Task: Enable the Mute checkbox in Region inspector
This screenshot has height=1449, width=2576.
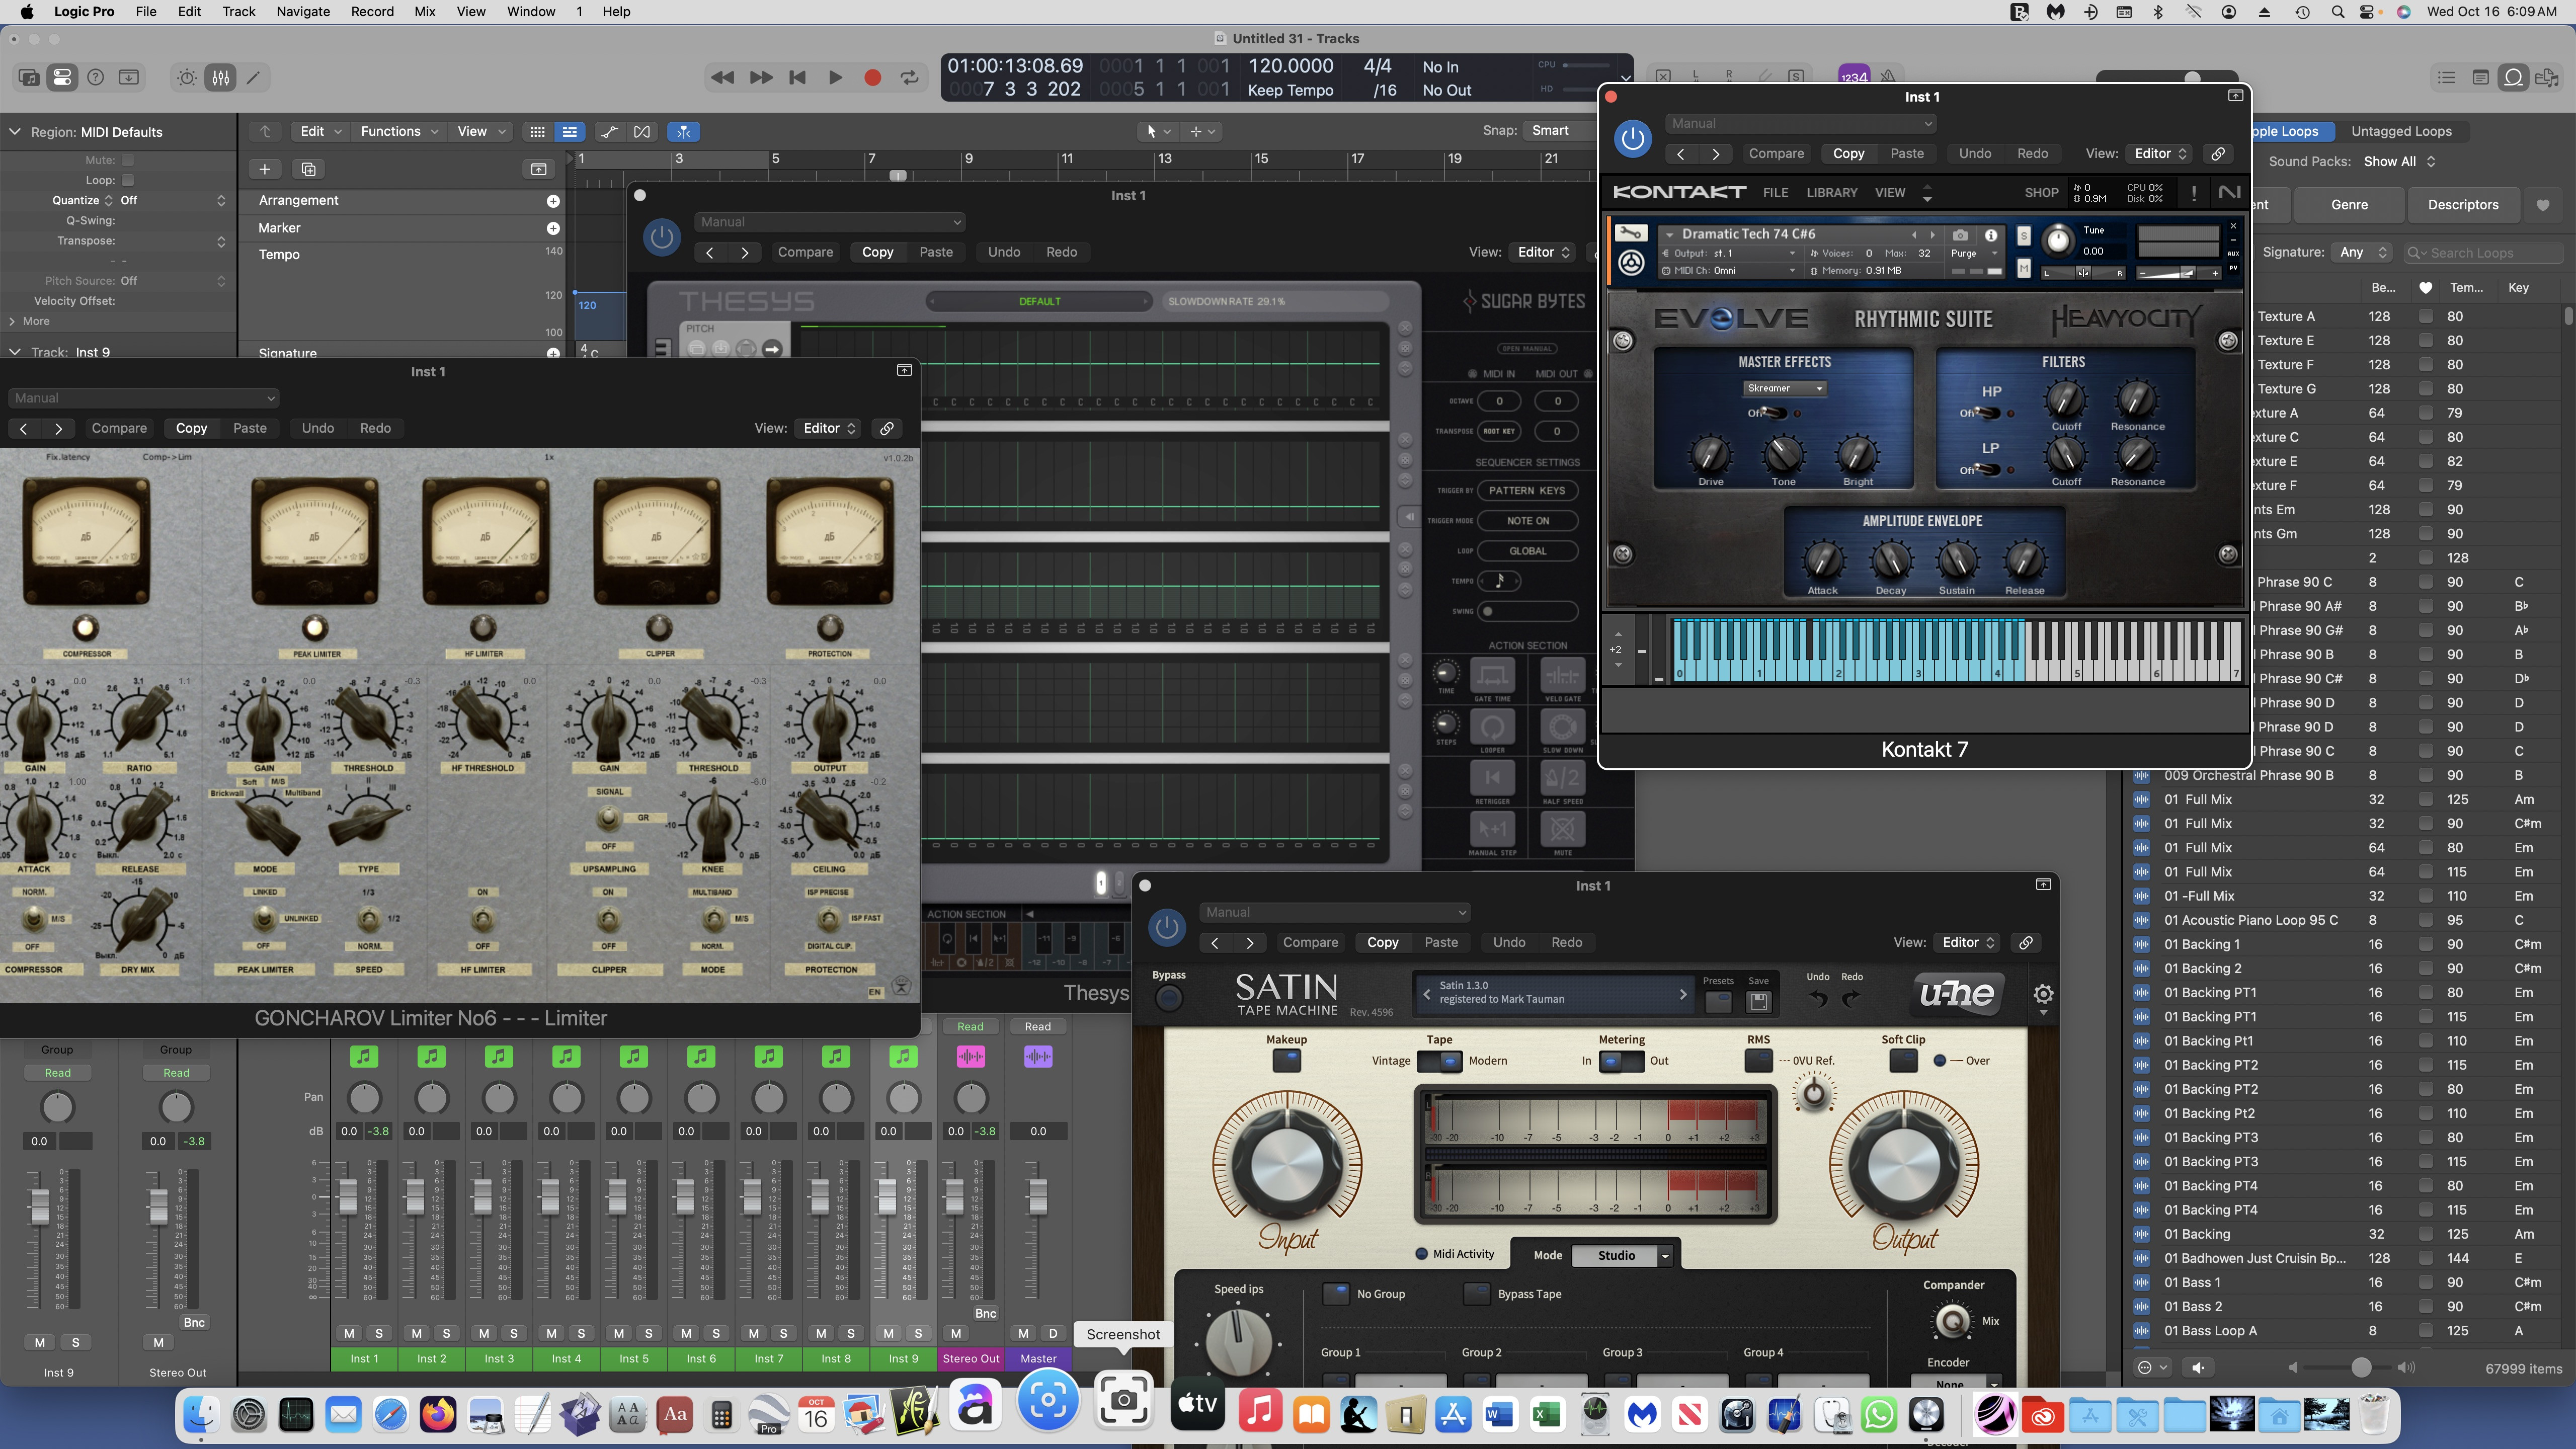Action: [127, 160]
